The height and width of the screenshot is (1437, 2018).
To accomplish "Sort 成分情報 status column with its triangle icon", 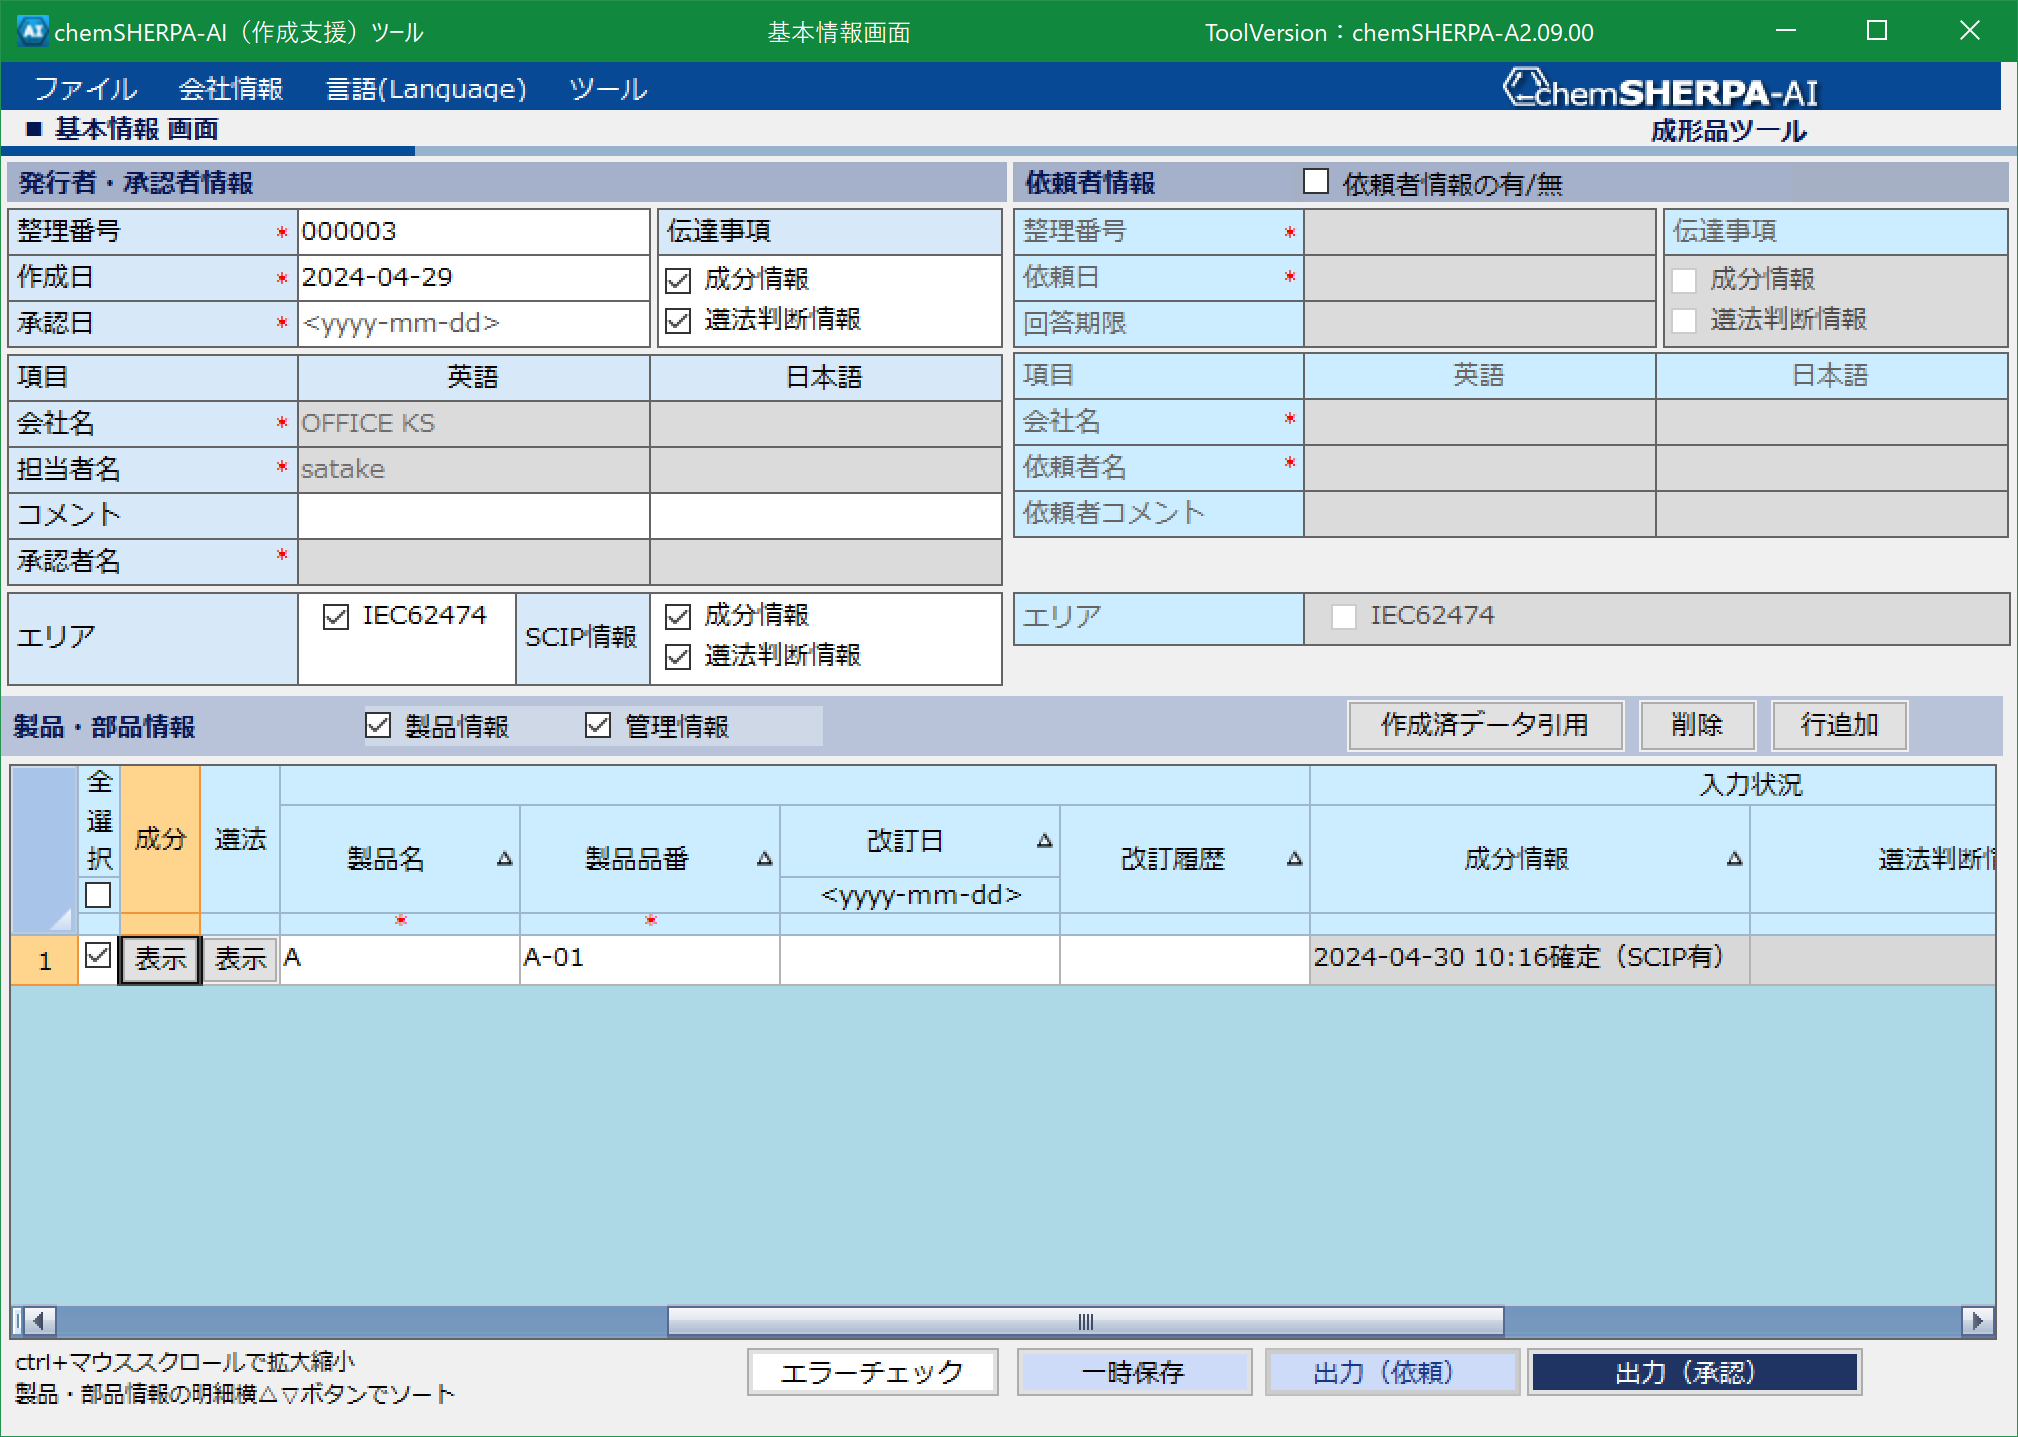I will click(1735, 858).
